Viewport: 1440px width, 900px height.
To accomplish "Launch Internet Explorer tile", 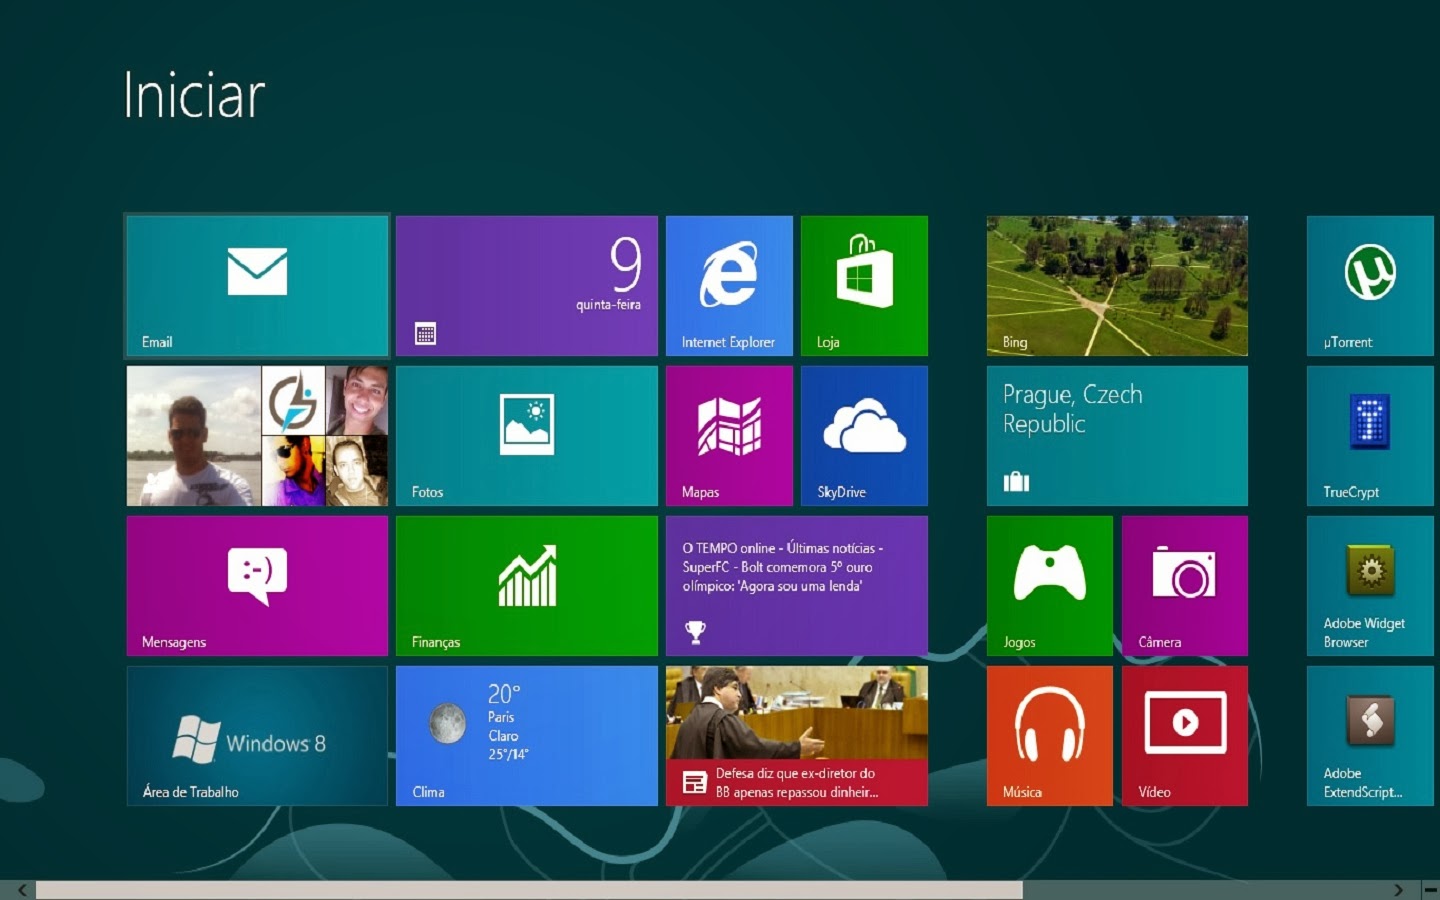I will 729,286.
